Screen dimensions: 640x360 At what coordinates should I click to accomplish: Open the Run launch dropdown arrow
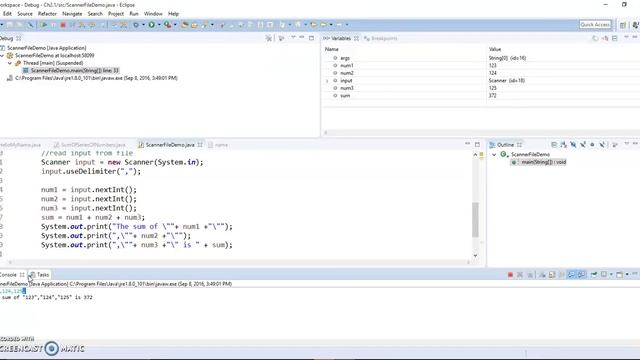(159, 25)
